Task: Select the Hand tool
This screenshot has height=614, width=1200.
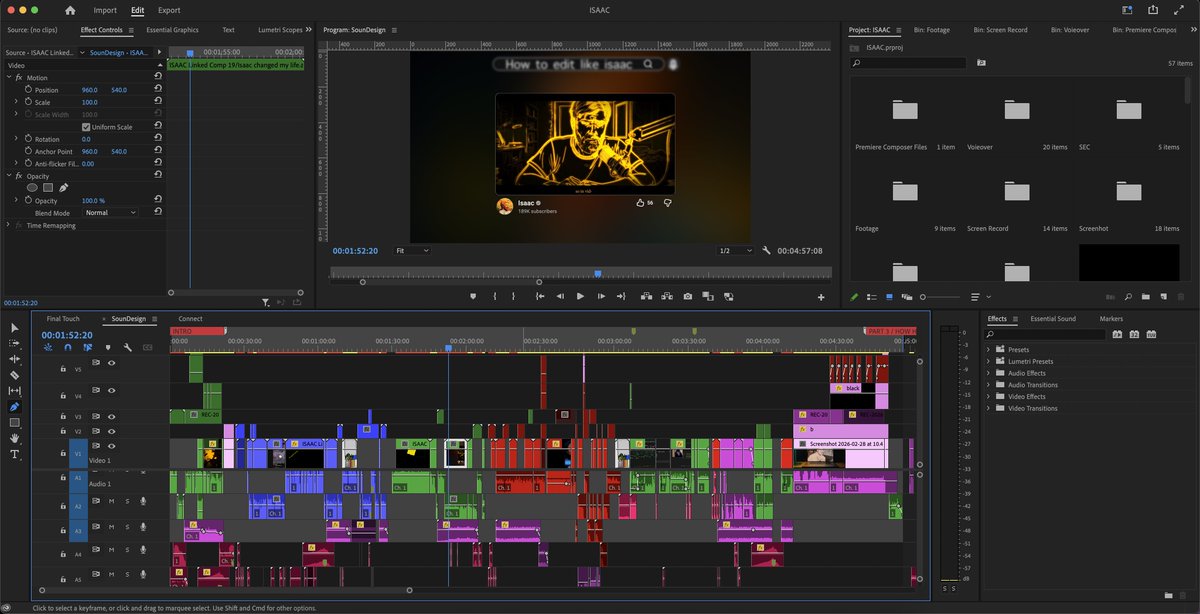Action: 14,439
